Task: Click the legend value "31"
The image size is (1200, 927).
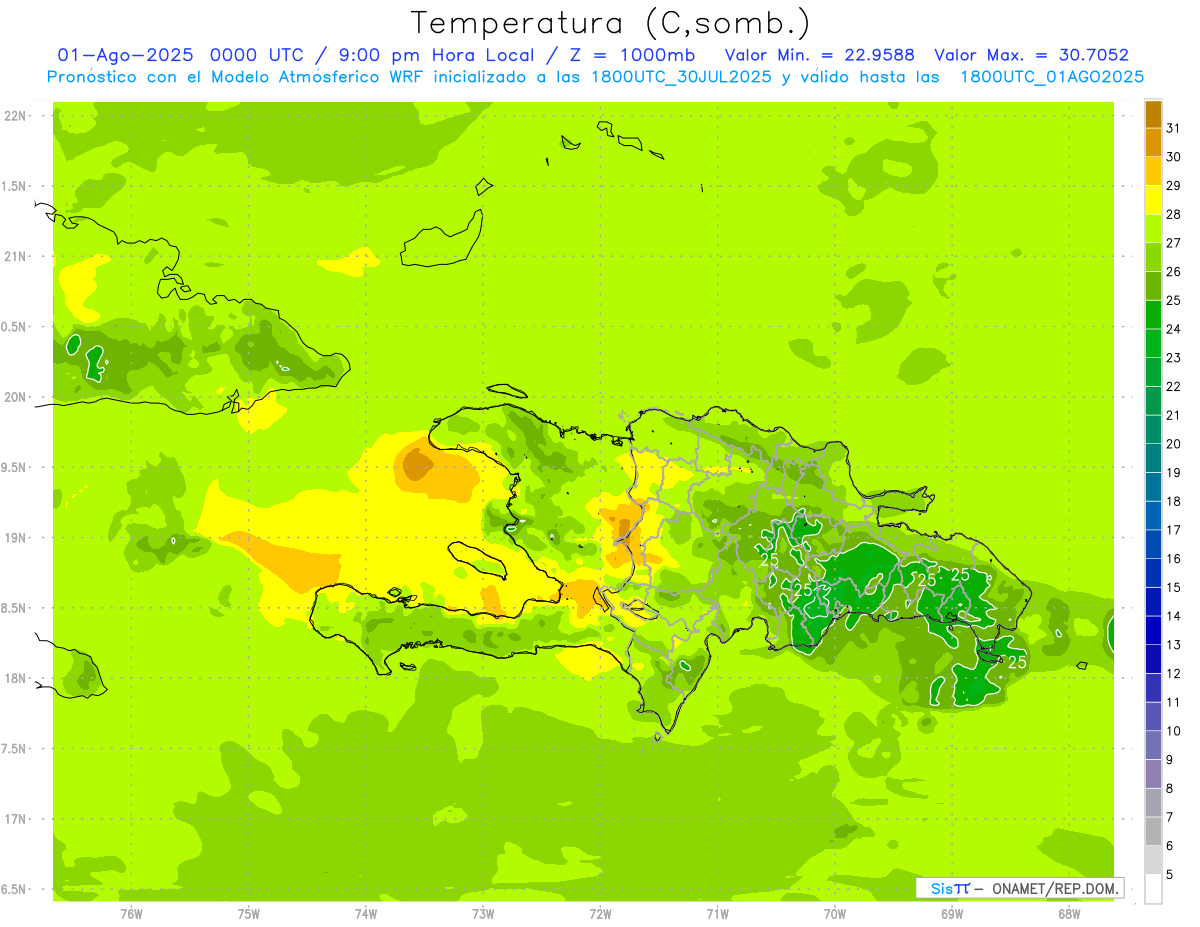Action: [1173, 128]
